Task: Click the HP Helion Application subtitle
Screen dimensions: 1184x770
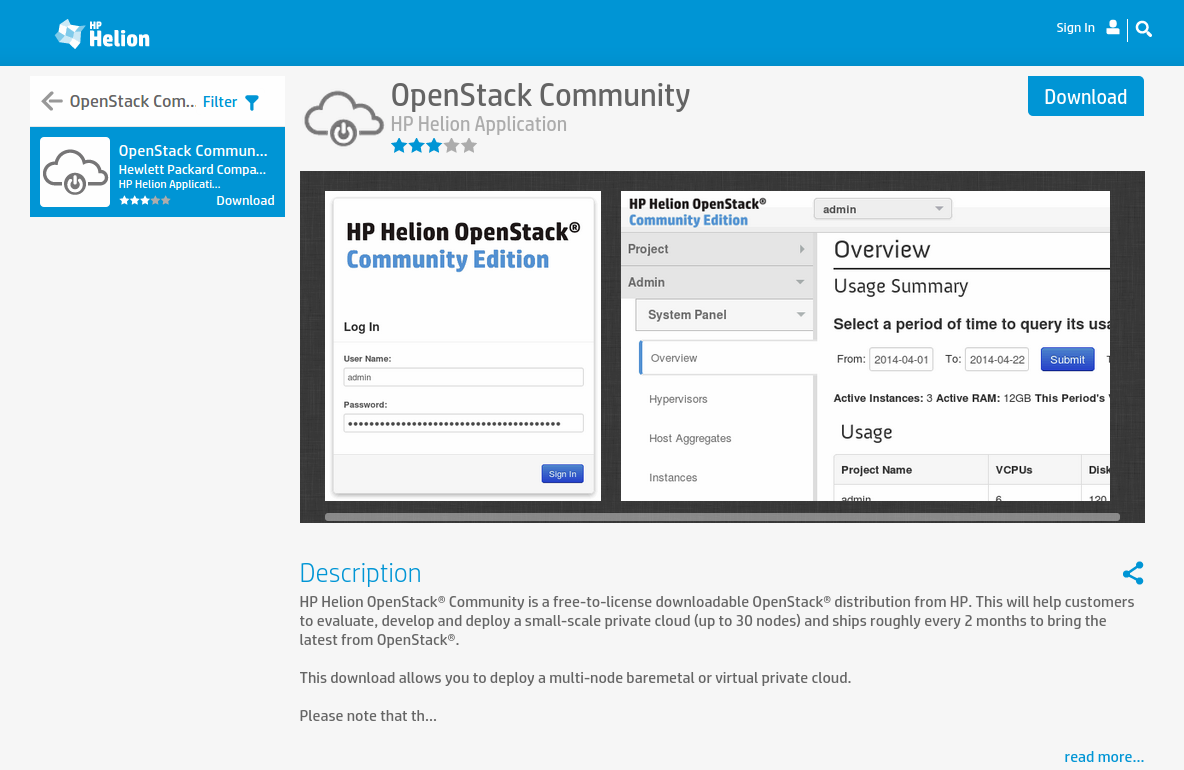Action: tap(479, 125)
